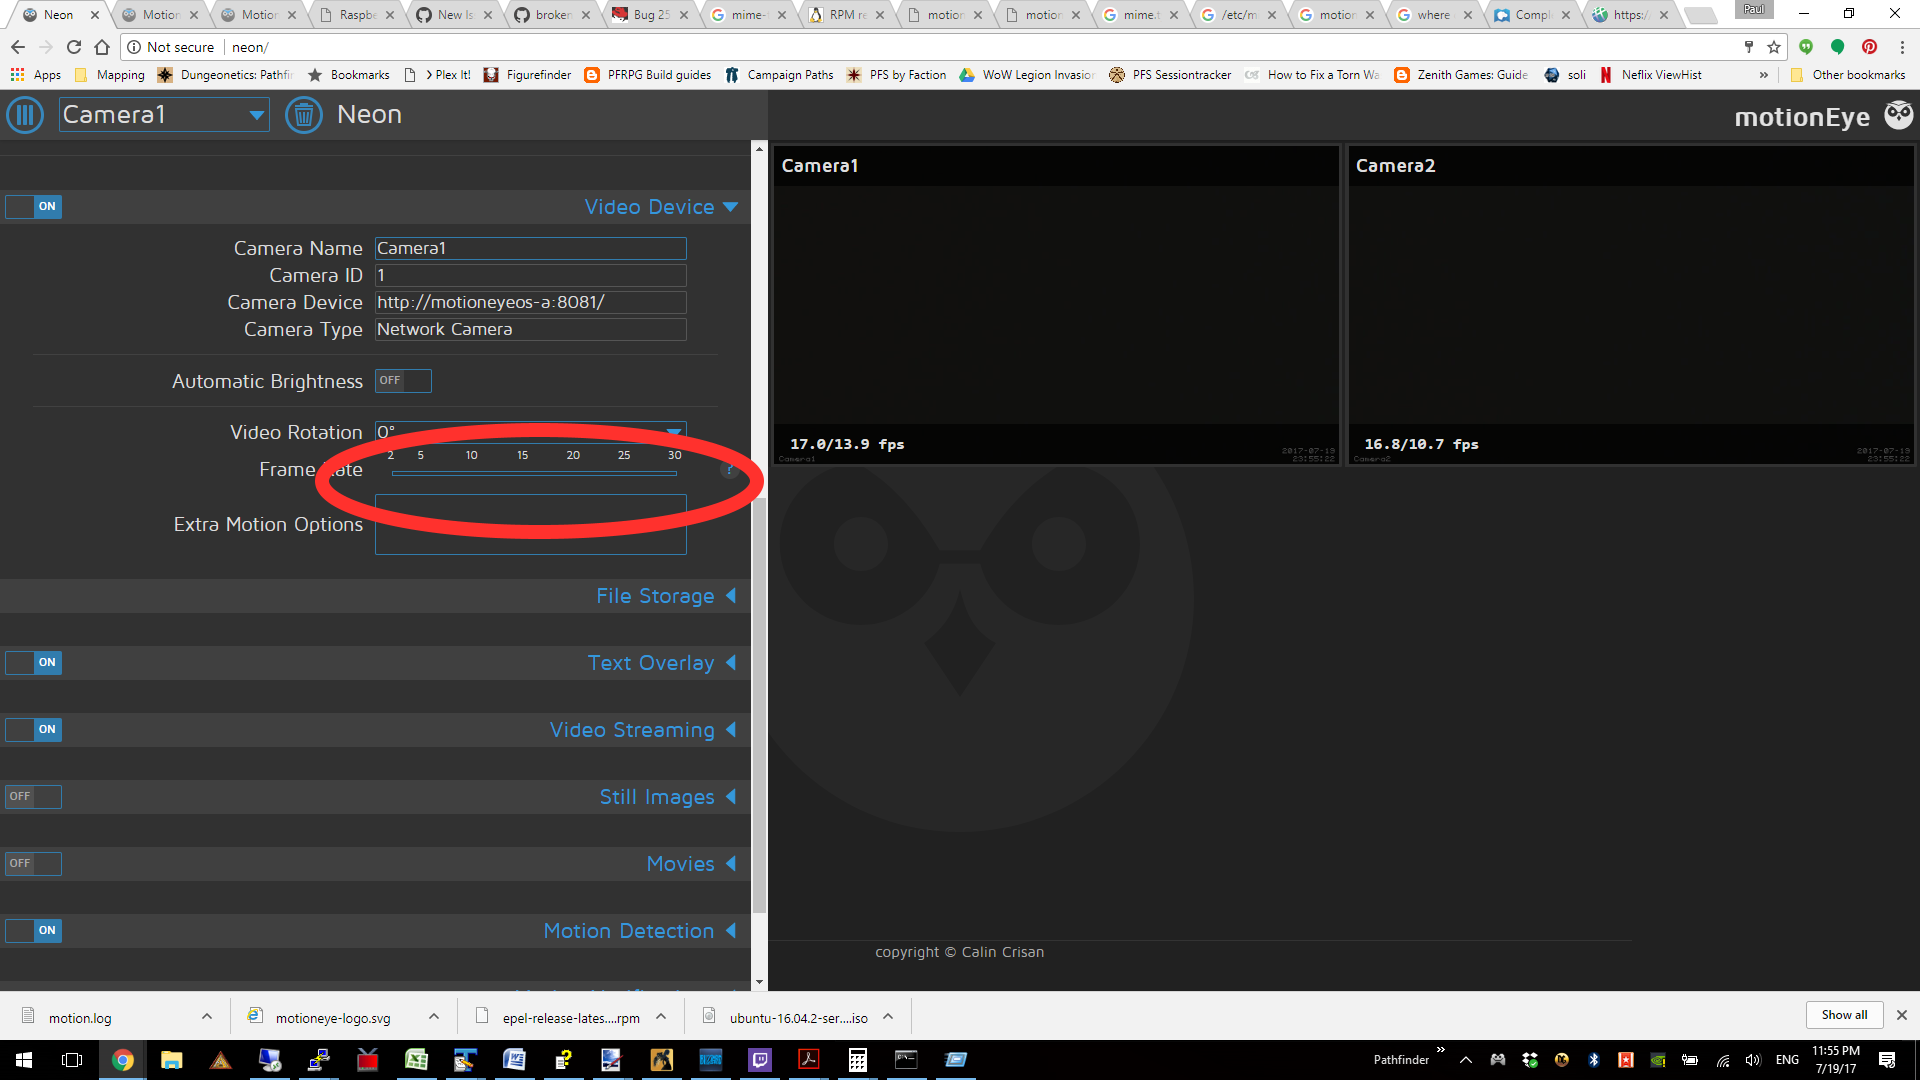Open the Chrome Apps grid icon
The height and width of the screenshot is (1080, 1920).
tap(17, 74)
